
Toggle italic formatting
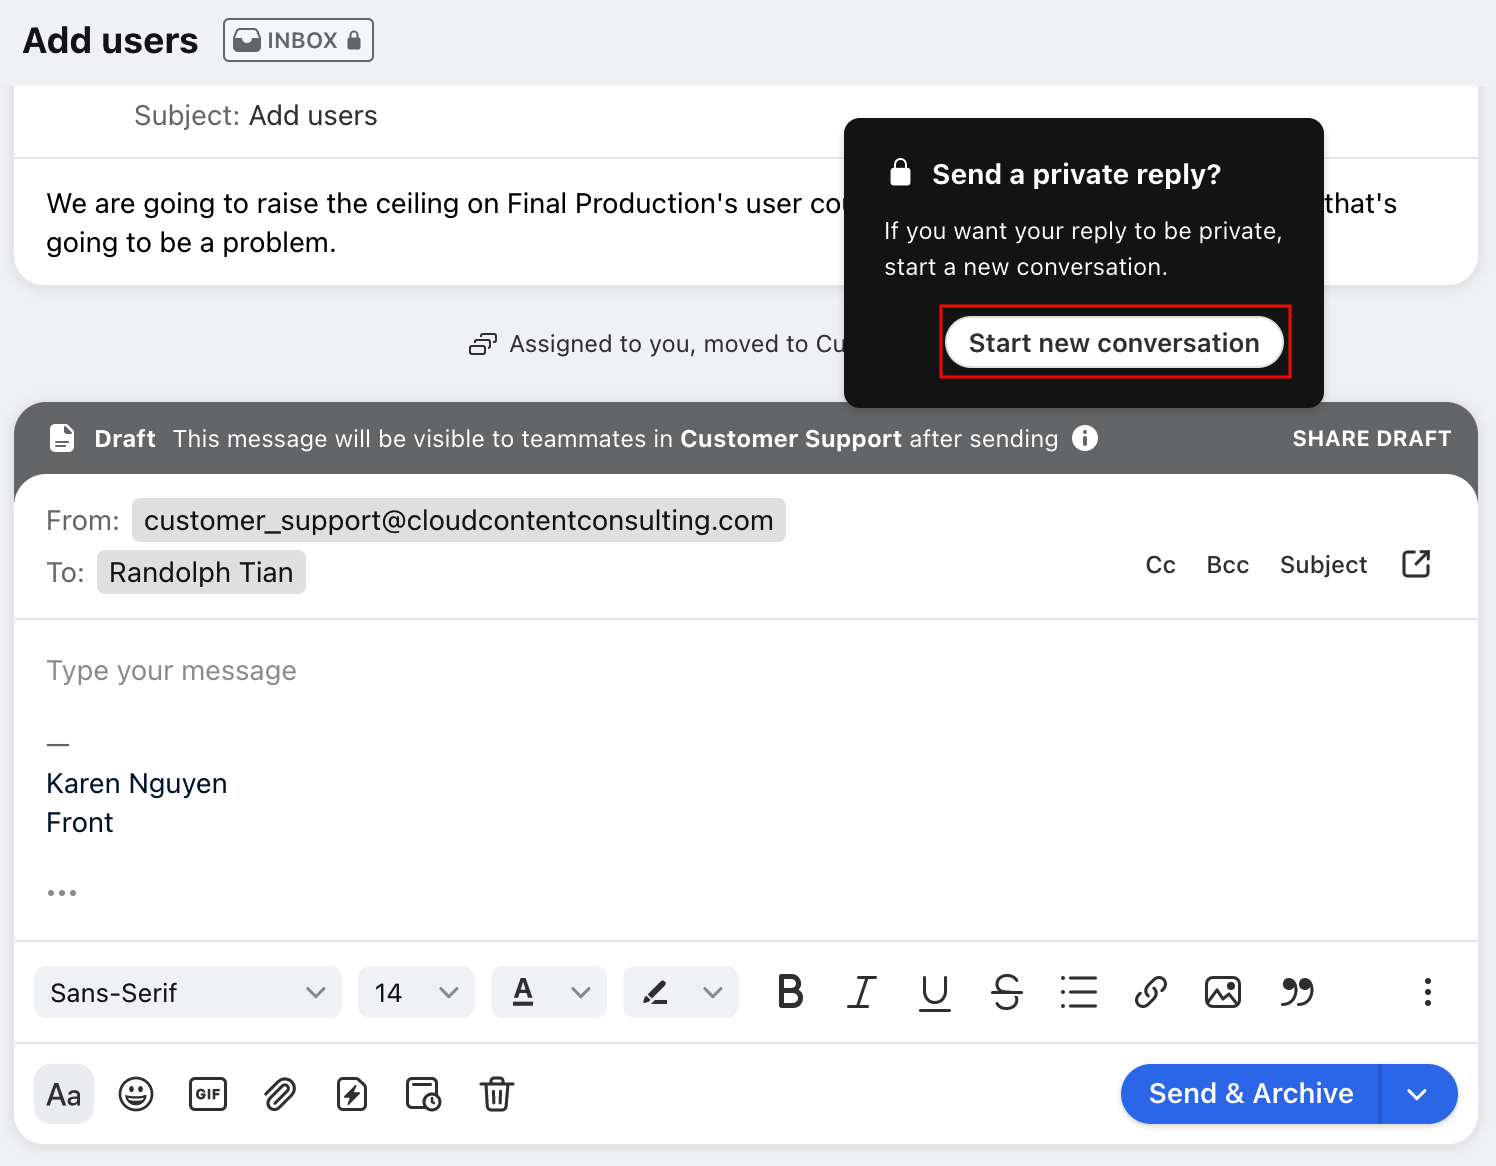pos(862,992)
